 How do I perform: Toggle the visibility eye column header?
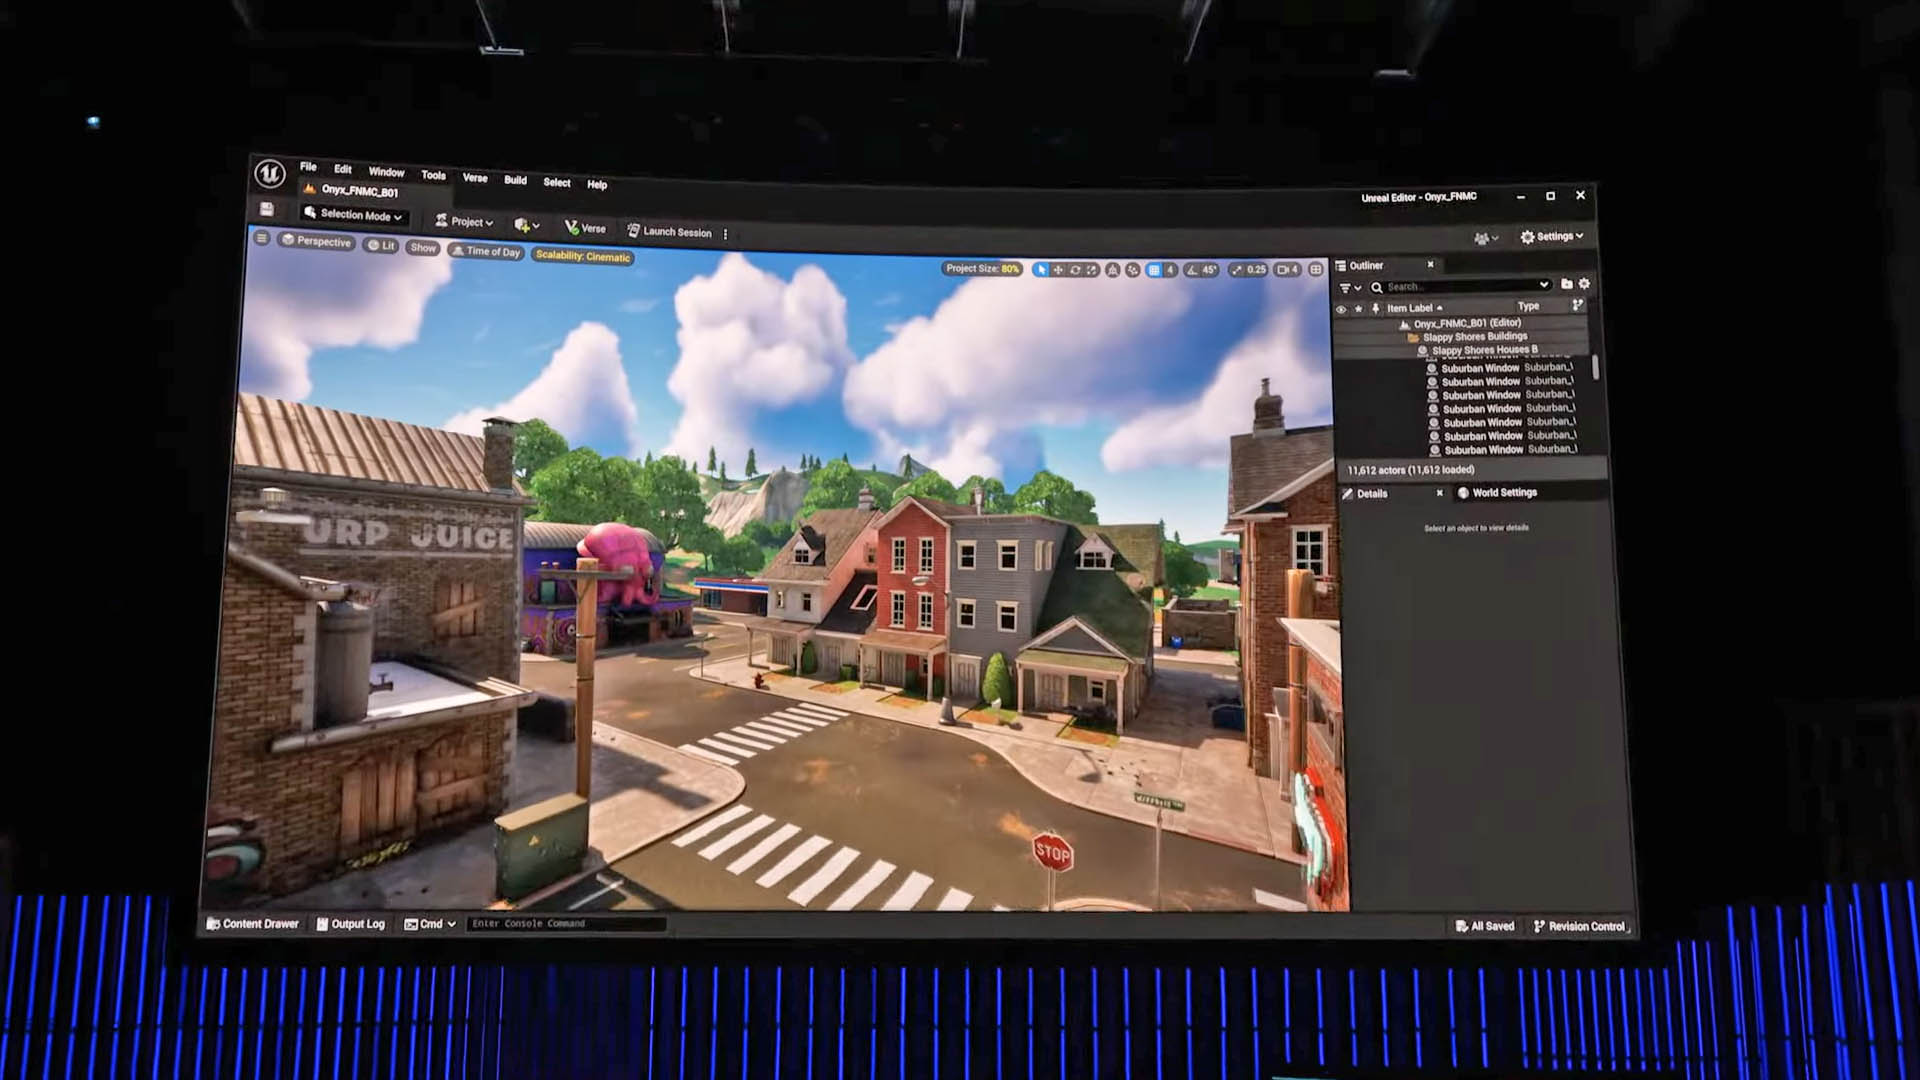(1341, 309)
